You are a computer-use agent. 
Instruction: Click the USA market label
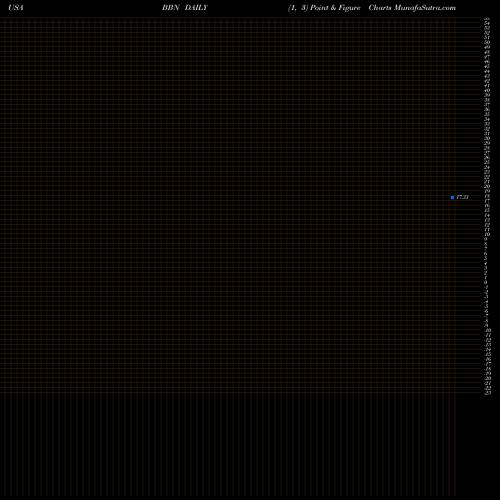pyautogui.click(x=16, y=8)
